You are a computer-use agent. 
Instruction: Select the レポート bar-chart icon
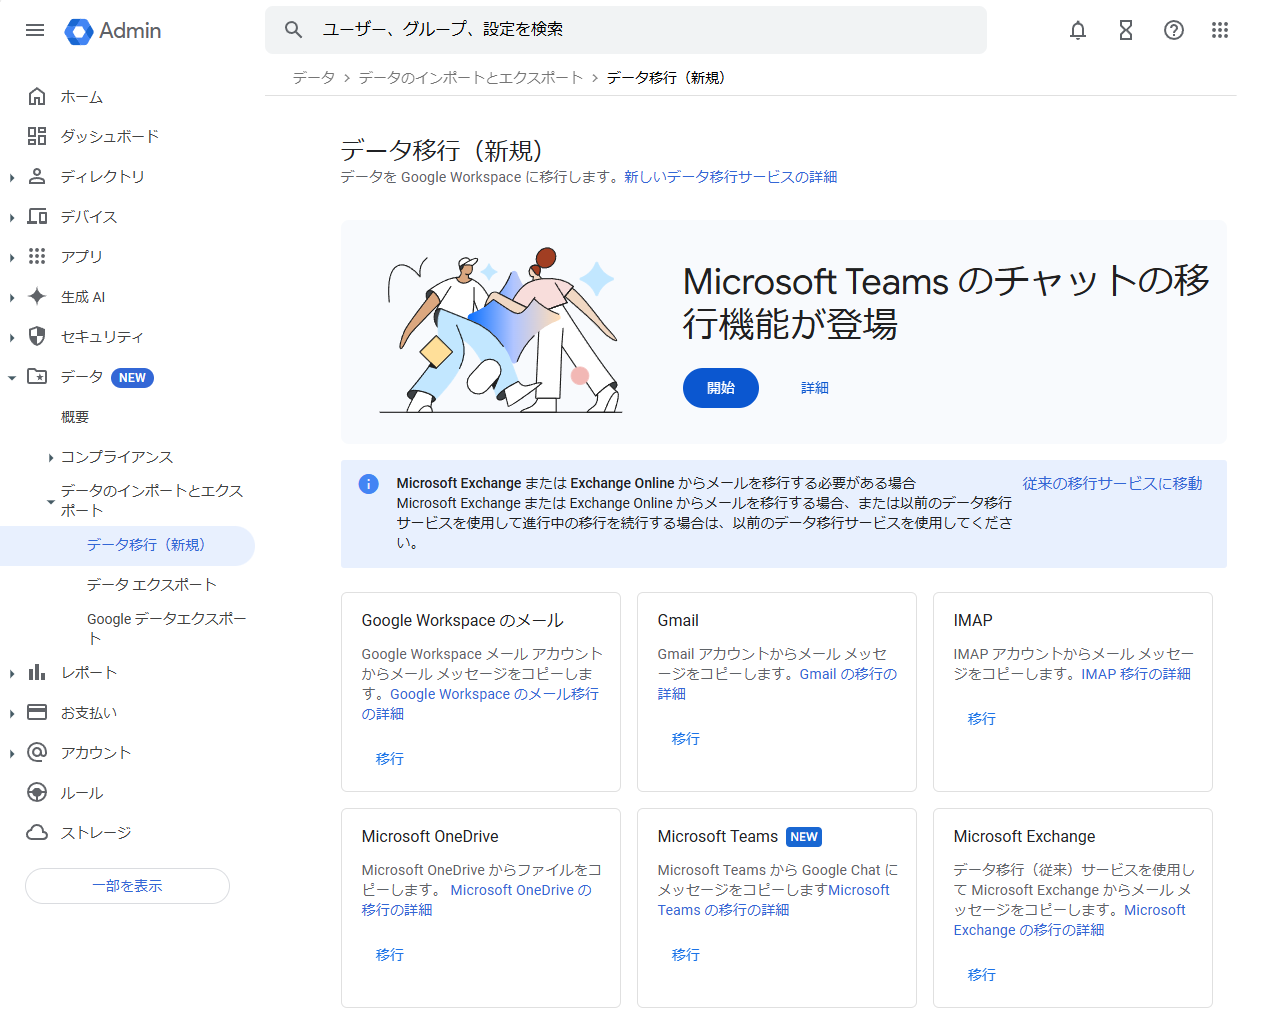point(36,671)
